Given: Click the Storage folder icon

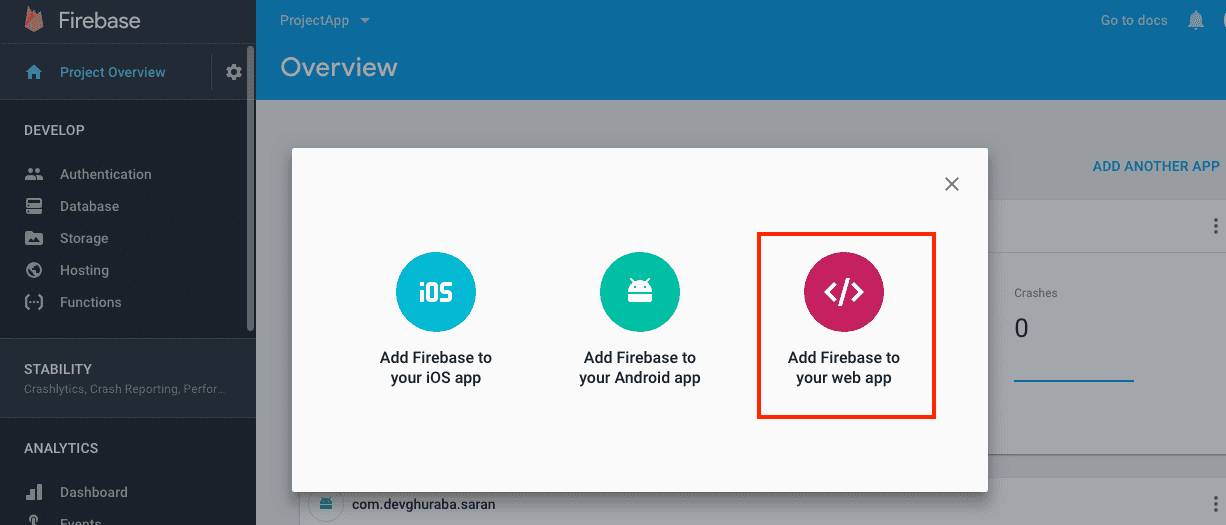Looking at the screenshot, I should click(35, 238).
